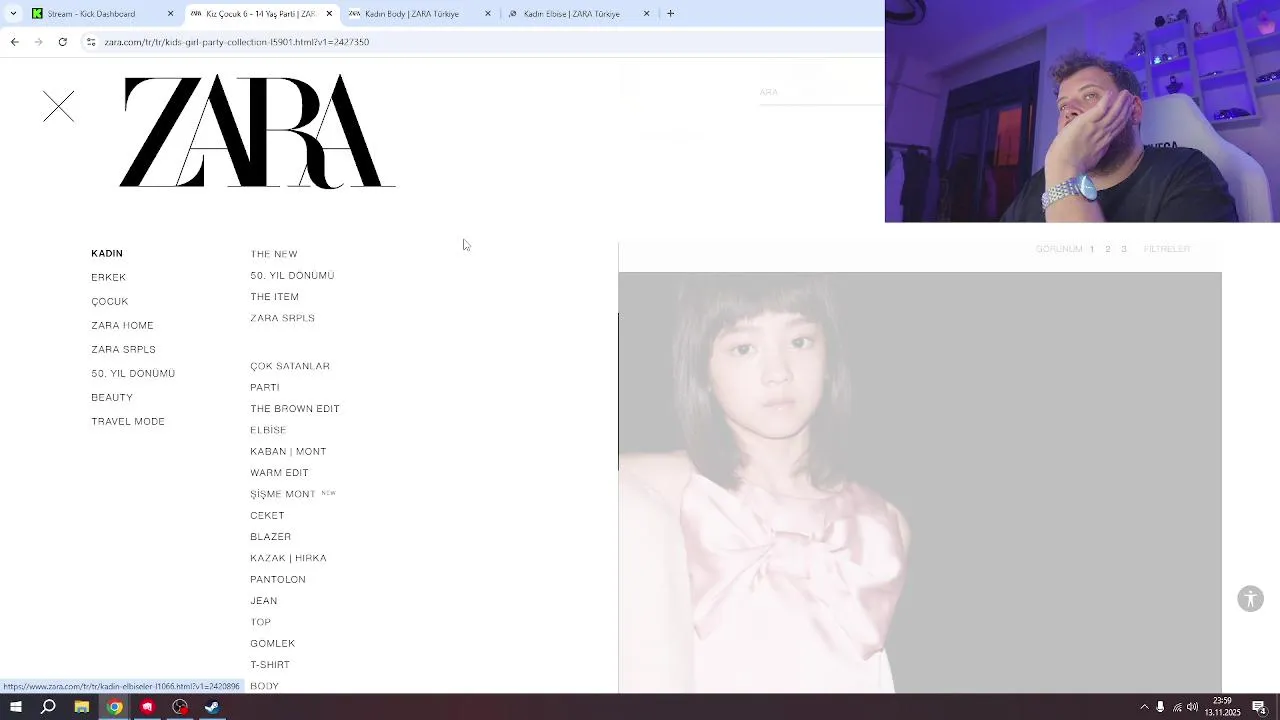The image size is (1280, 720).
Task: Open File Explorer from taskbar
Action: tap(82, 707)
